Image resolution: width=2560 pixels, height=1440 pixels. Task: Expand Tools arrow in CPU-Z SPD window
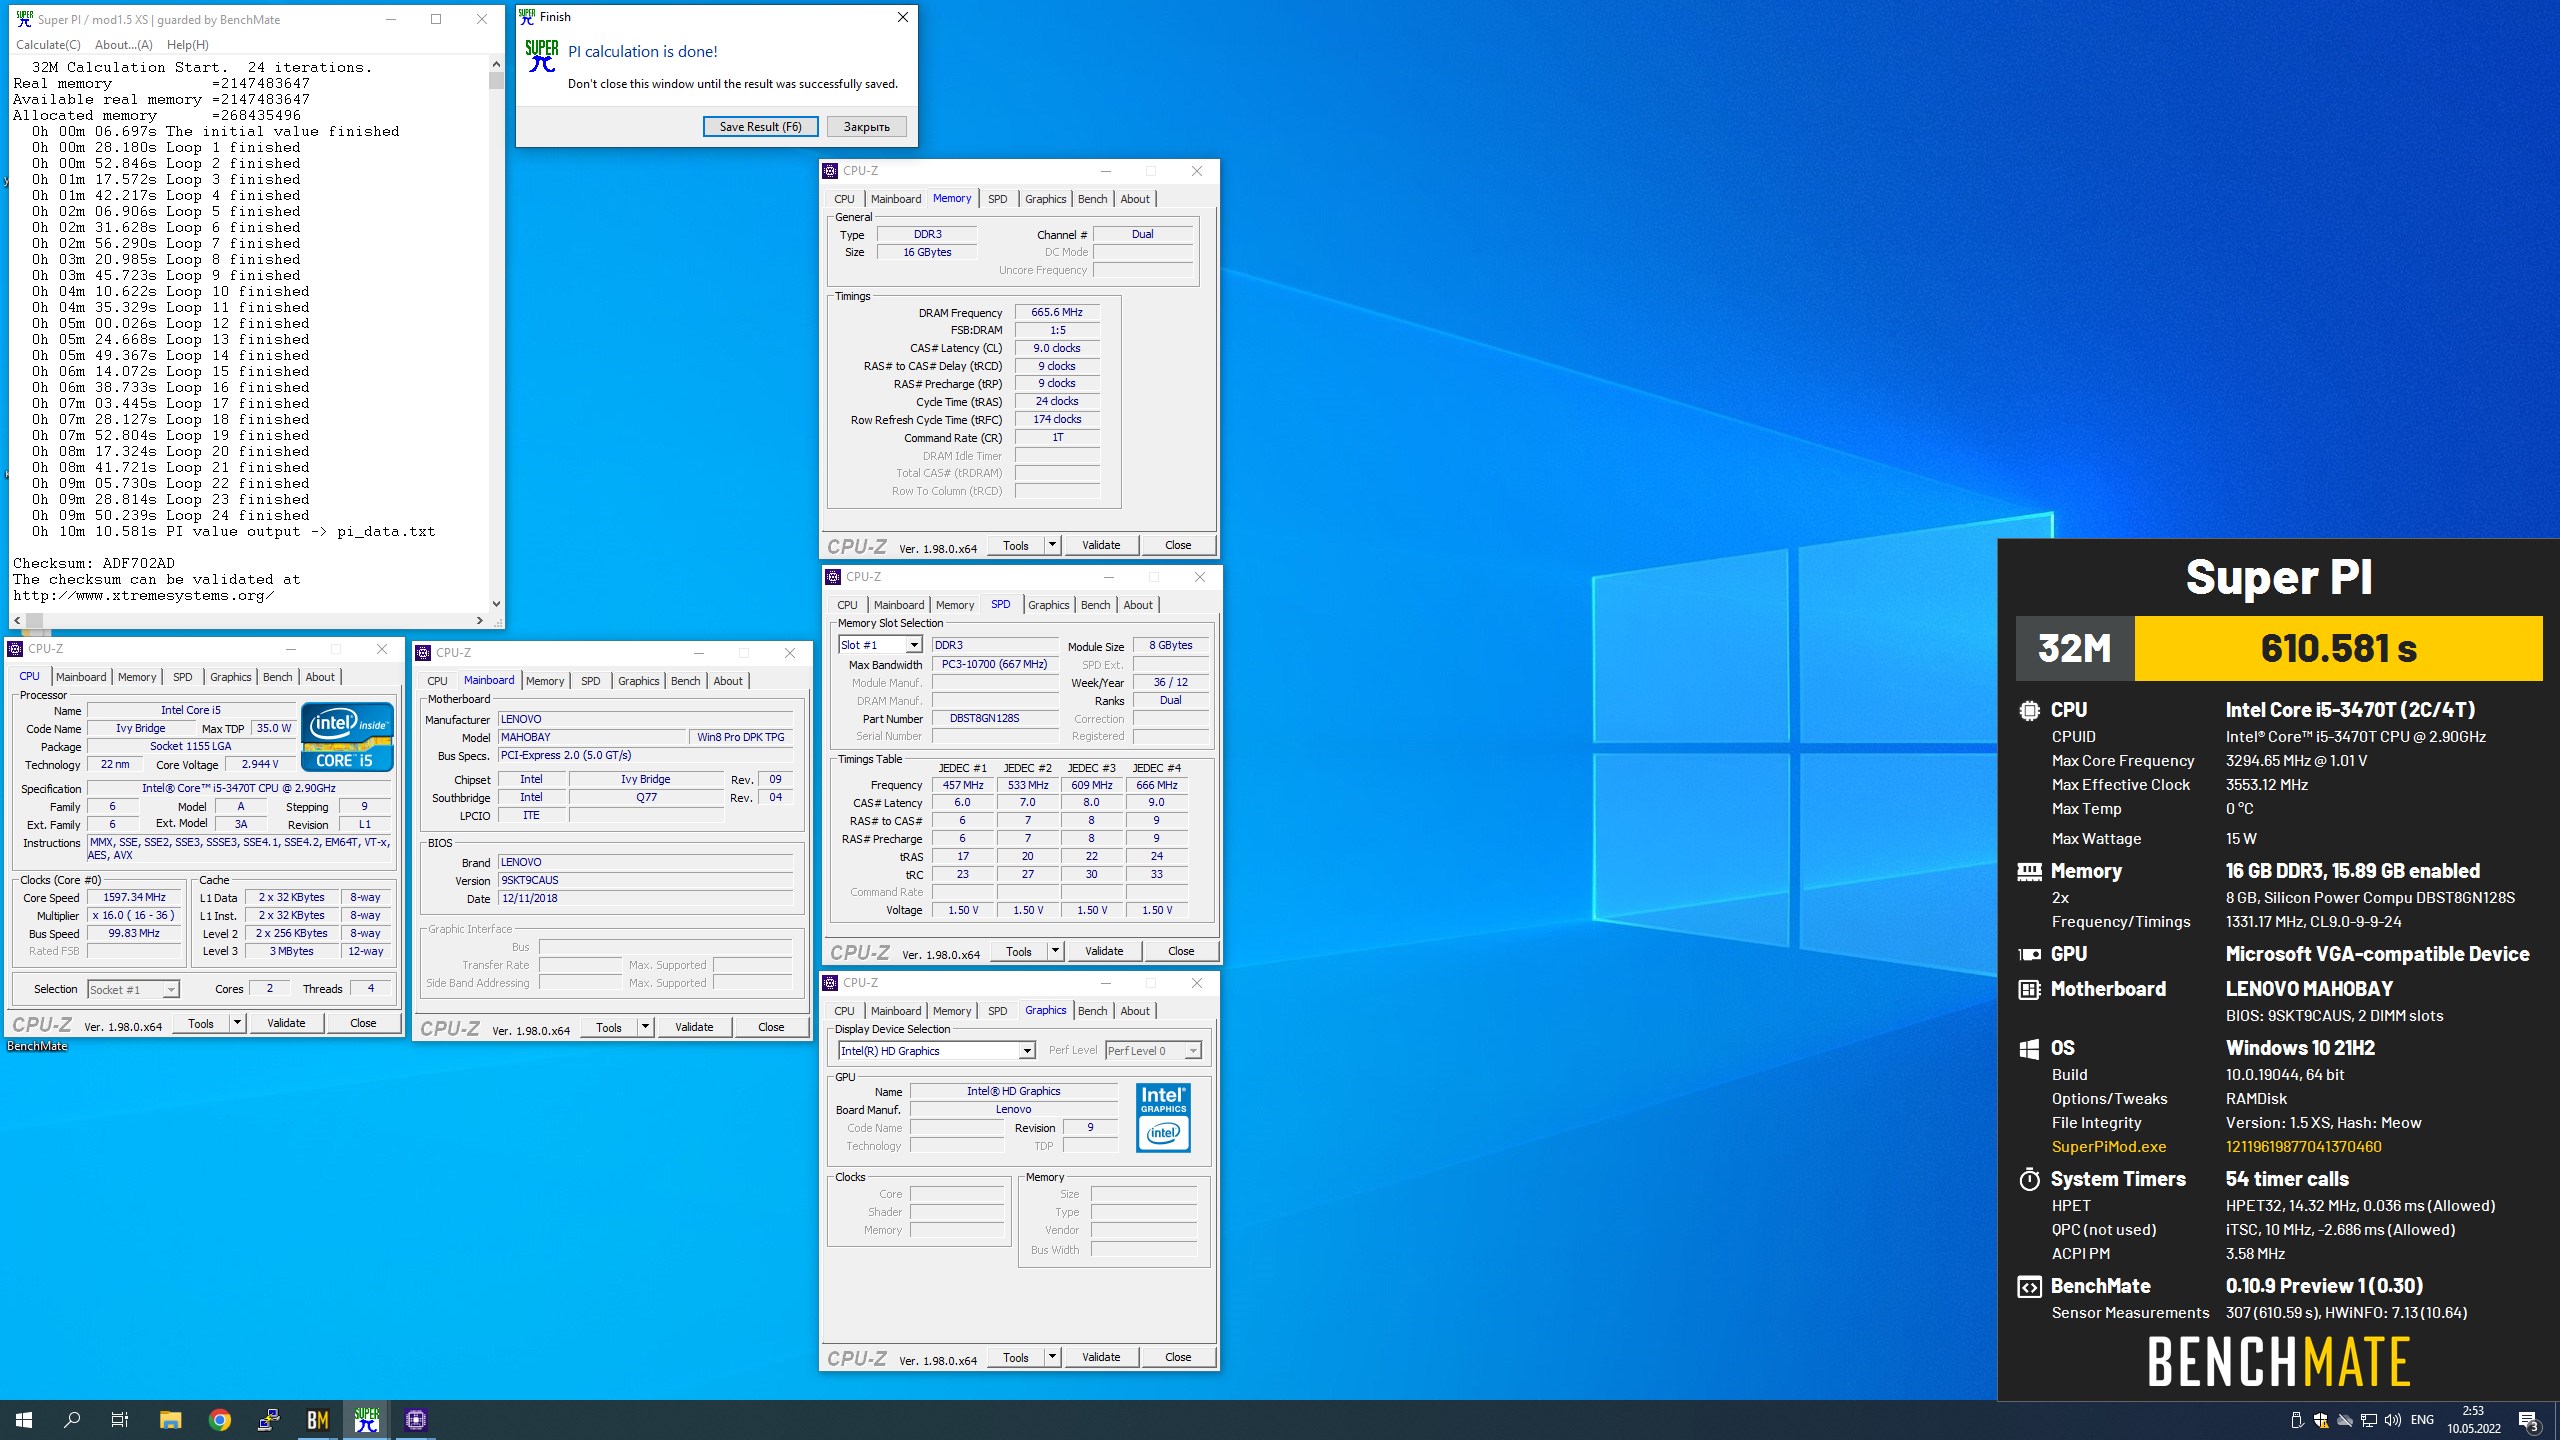1055,951
